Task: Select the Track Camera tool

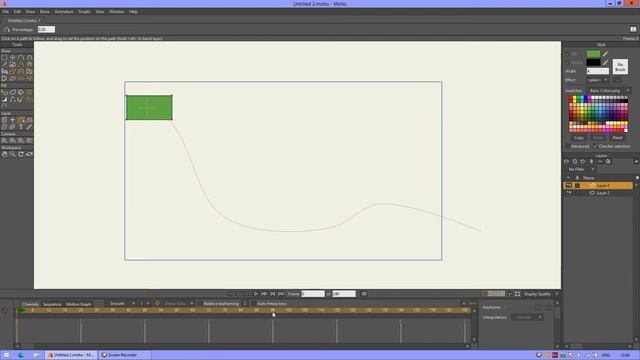Action: pyautogui.click(x=4, y=140)
